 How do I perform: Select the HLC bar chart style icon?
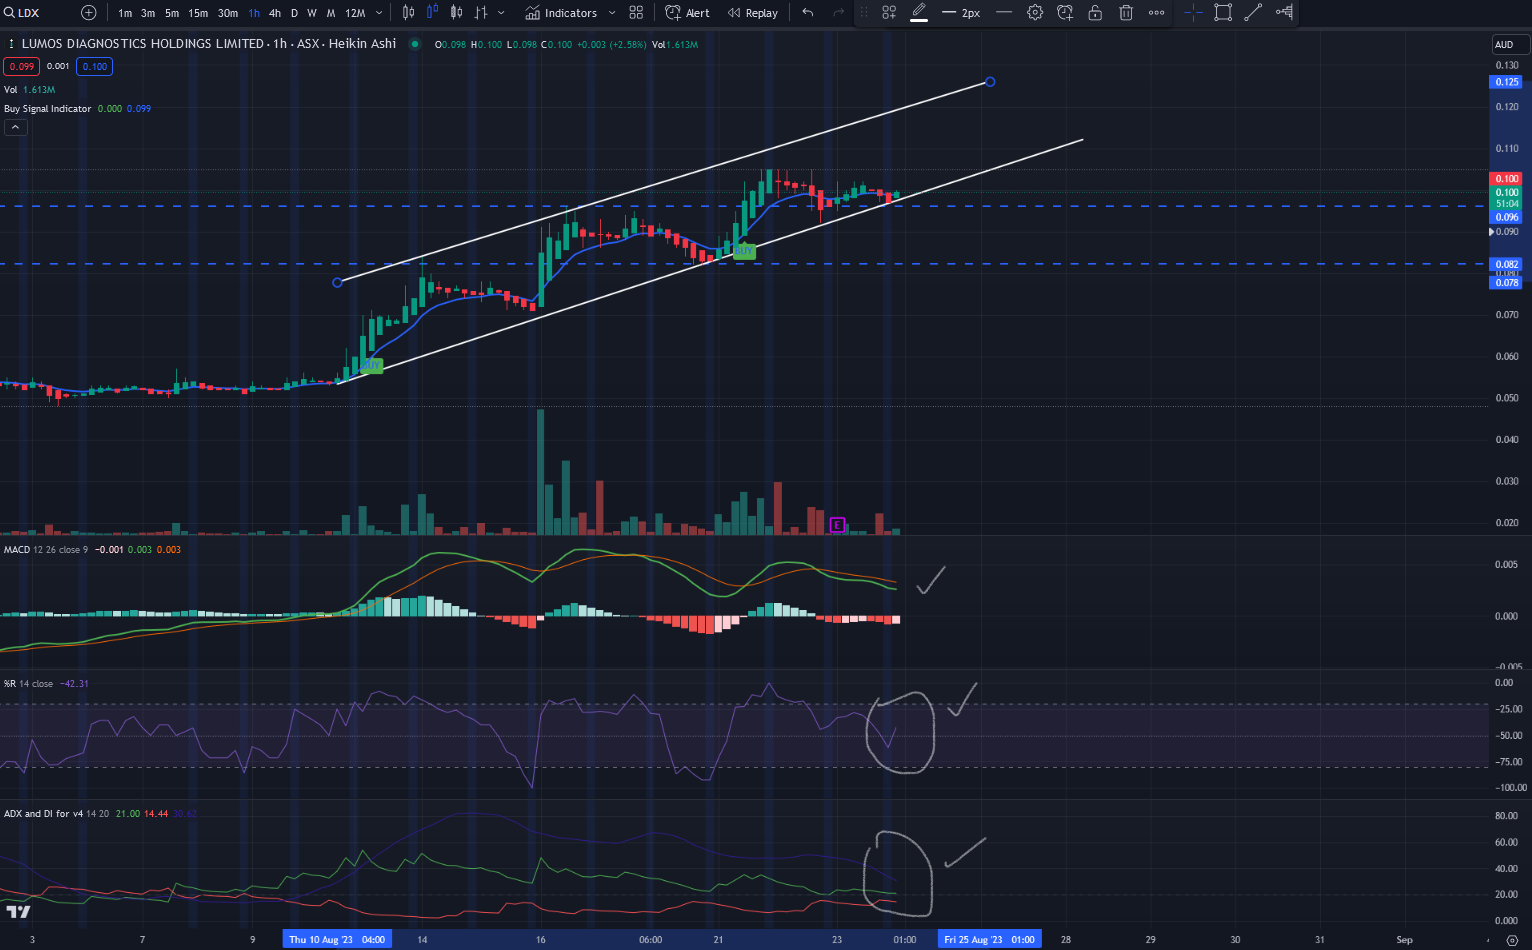click(481, 13)
